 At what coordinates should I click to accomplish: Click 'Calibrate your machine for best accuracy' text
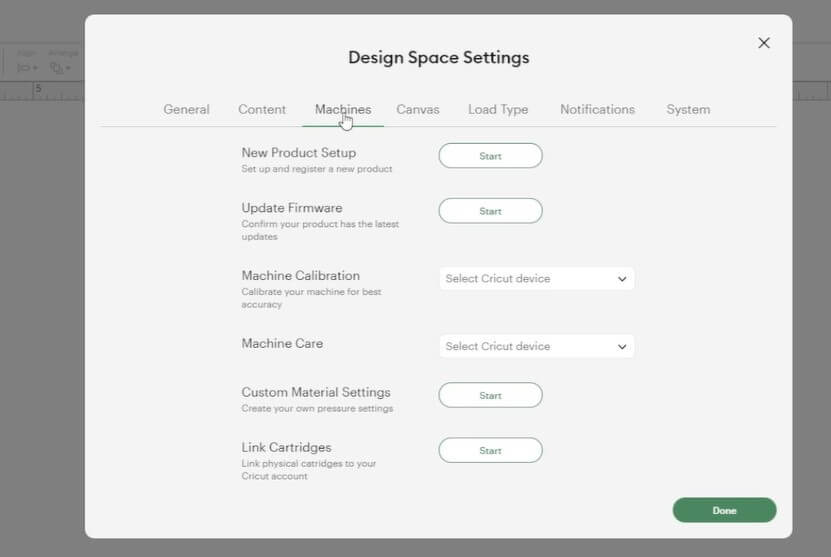312,298
